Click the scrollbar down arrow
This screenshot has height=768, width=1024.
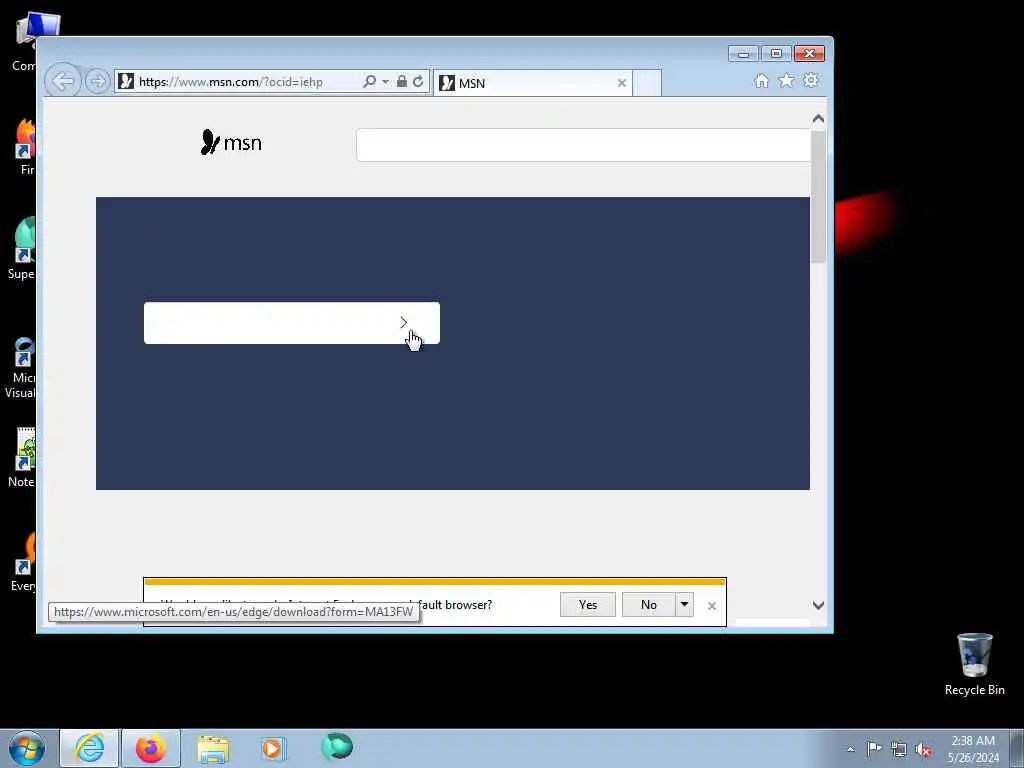pos(818,605)
